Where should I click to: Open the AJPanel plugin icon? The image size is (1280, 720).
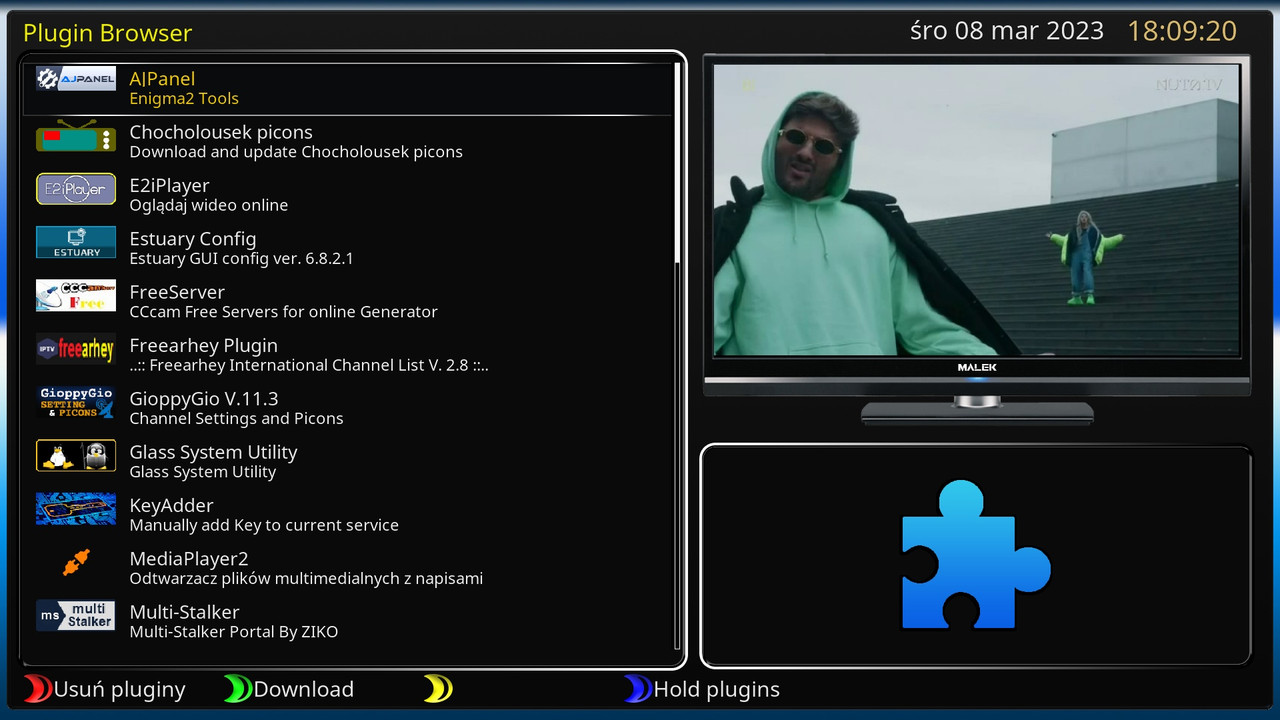[76, 79]
